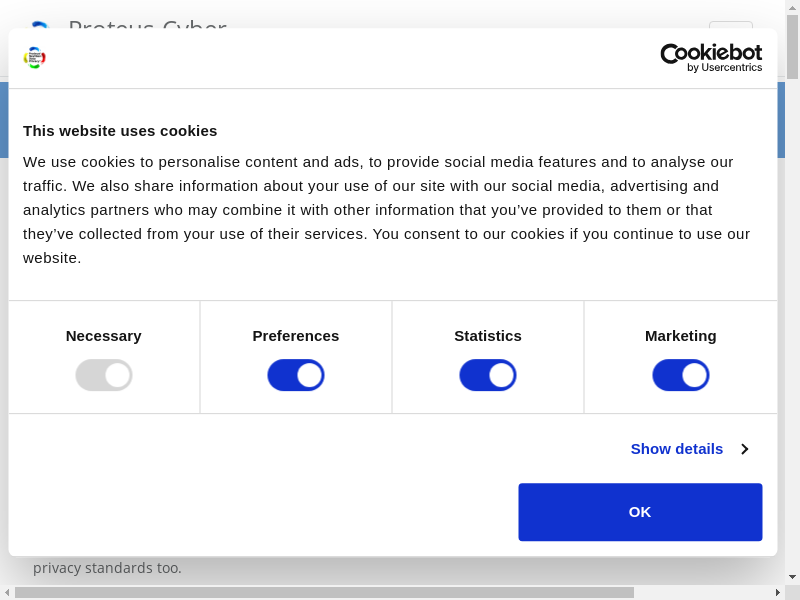Click the Cookiebot by Usercentrics logo

[x=711, y=58]
